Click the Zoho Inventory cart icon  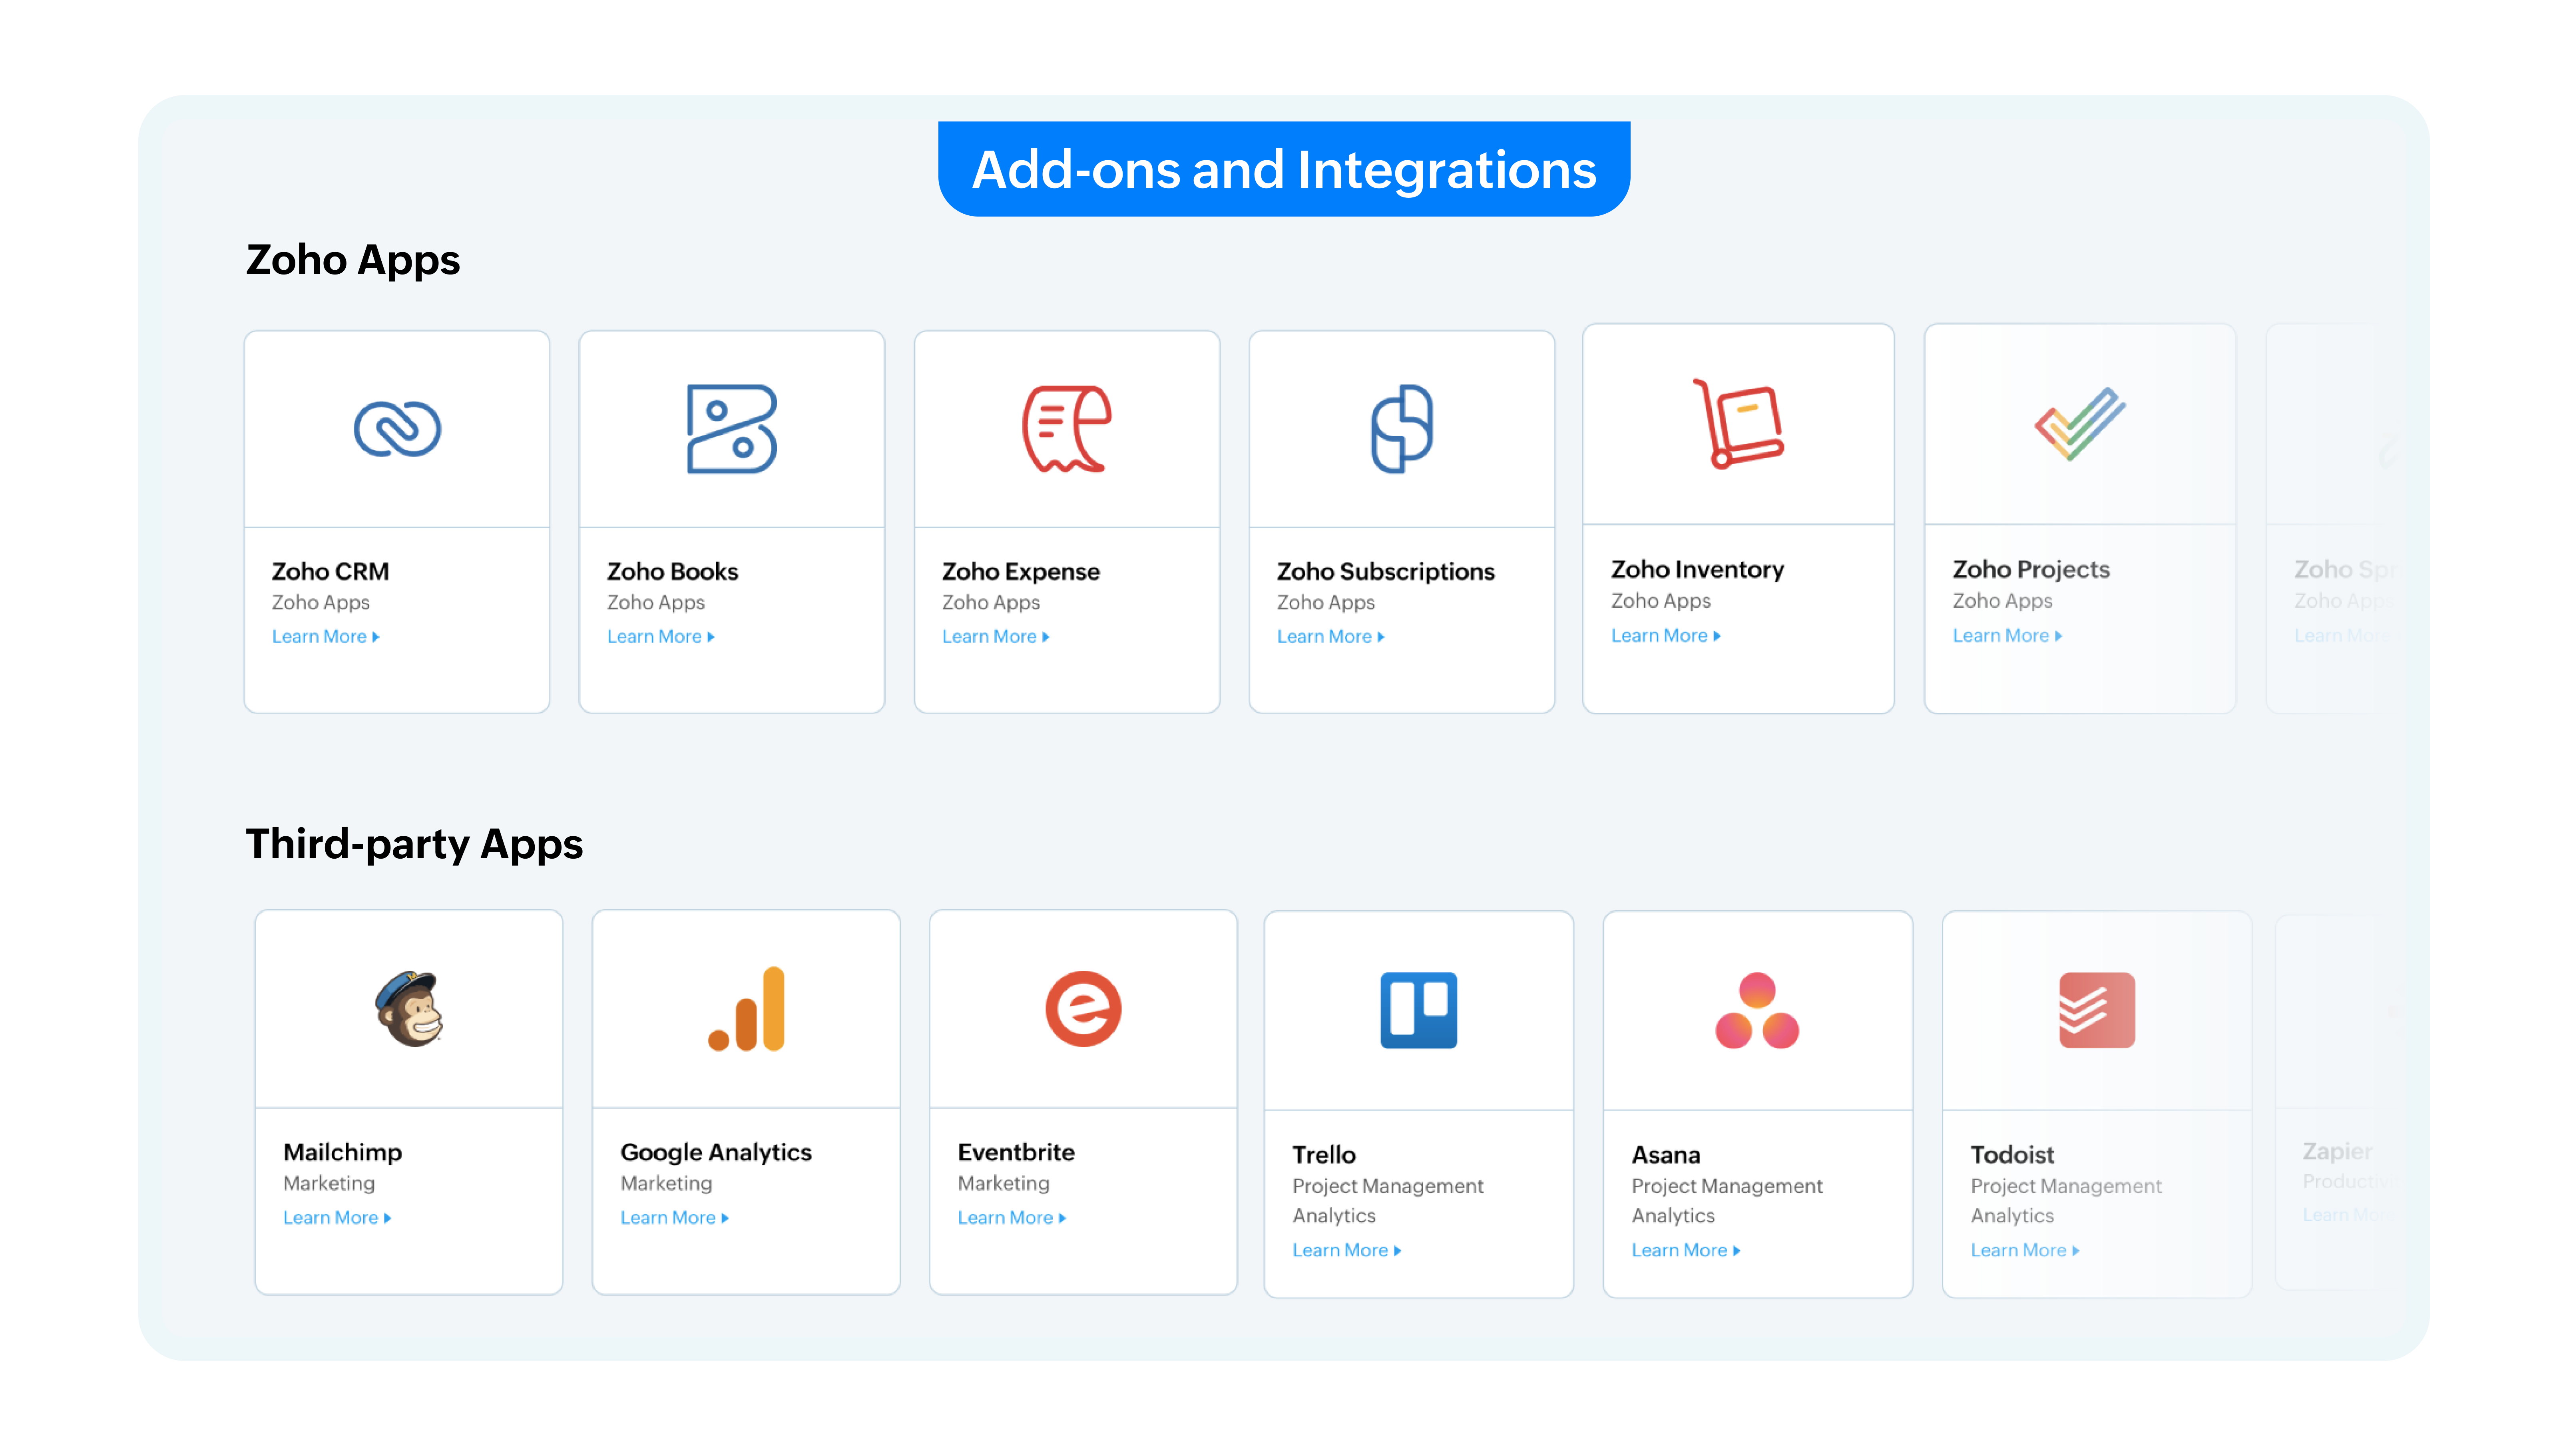click(1738, 424)
